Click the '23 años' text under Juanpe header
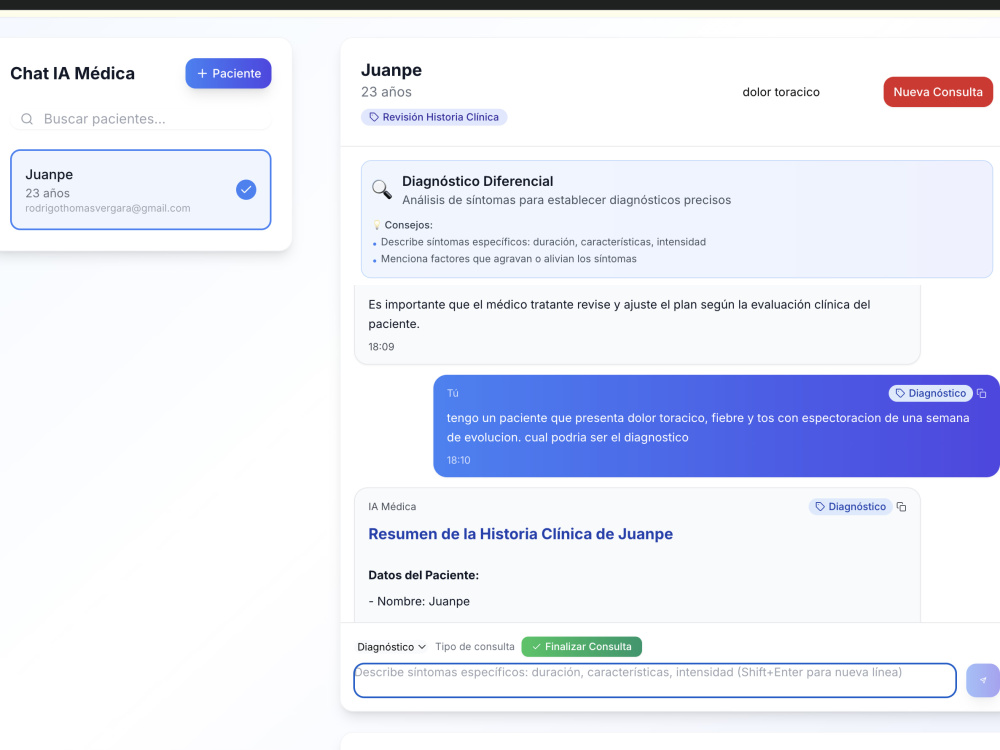 [386, 92]
